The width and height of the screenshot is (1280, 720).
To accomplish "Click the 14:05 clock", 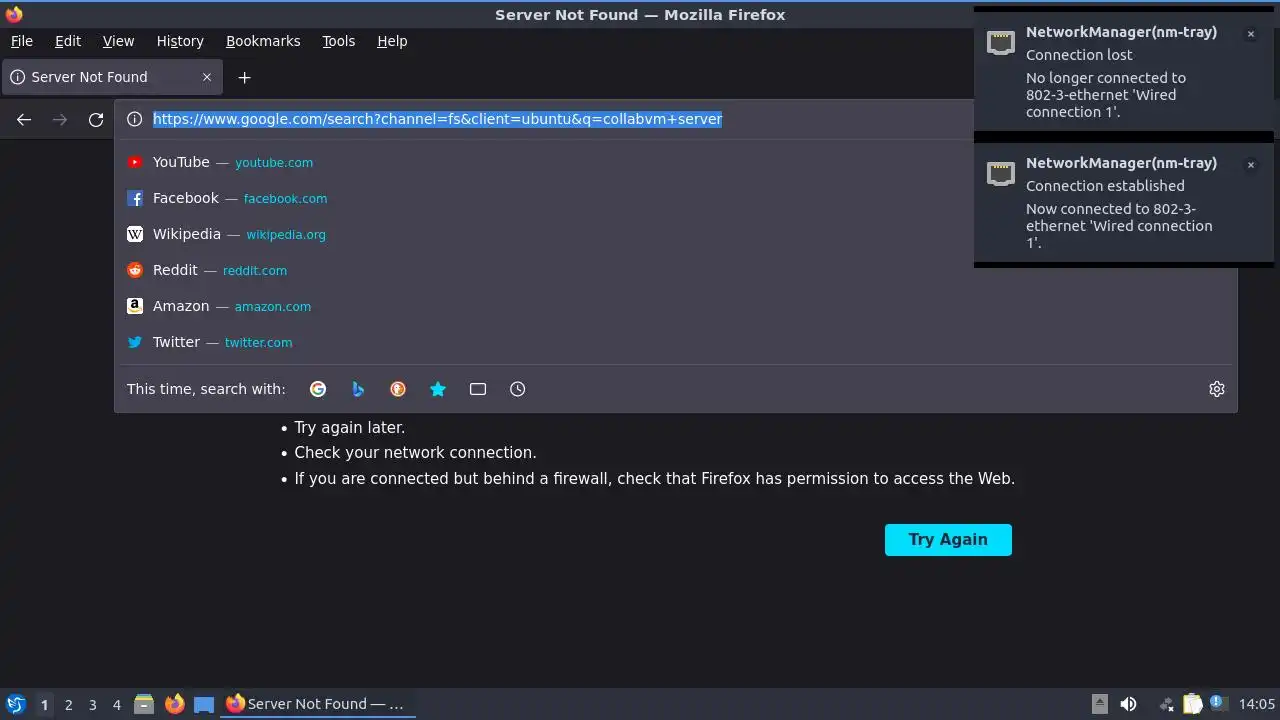I will [1257, 704].
